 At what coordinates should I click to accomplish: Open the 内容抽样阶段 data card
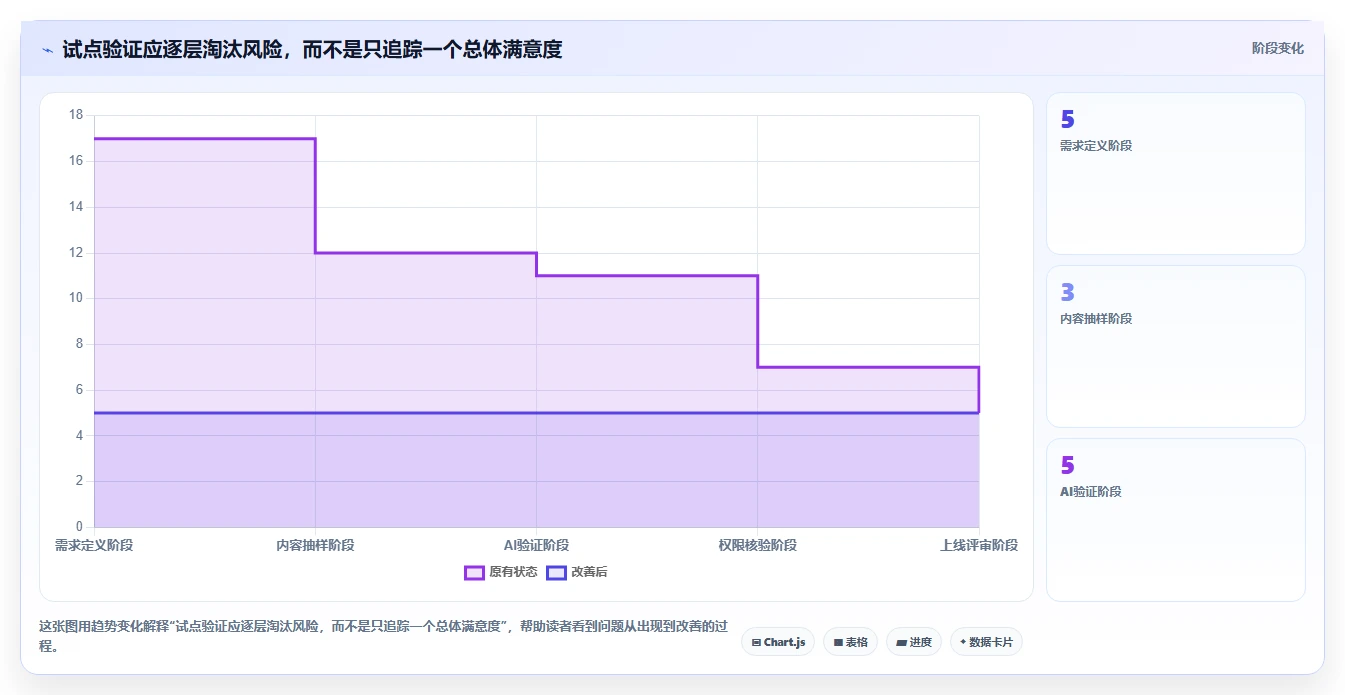1175,346
